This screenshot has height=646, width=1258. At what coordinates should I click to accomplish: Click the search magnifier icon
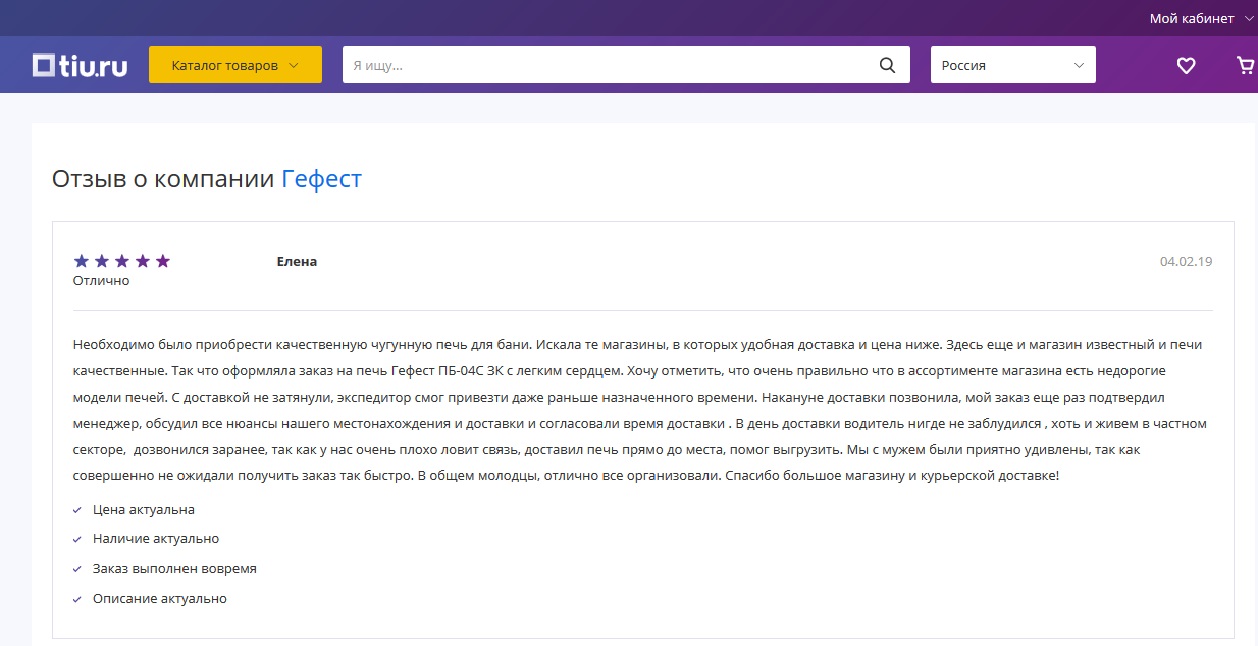tap(887, 65)
